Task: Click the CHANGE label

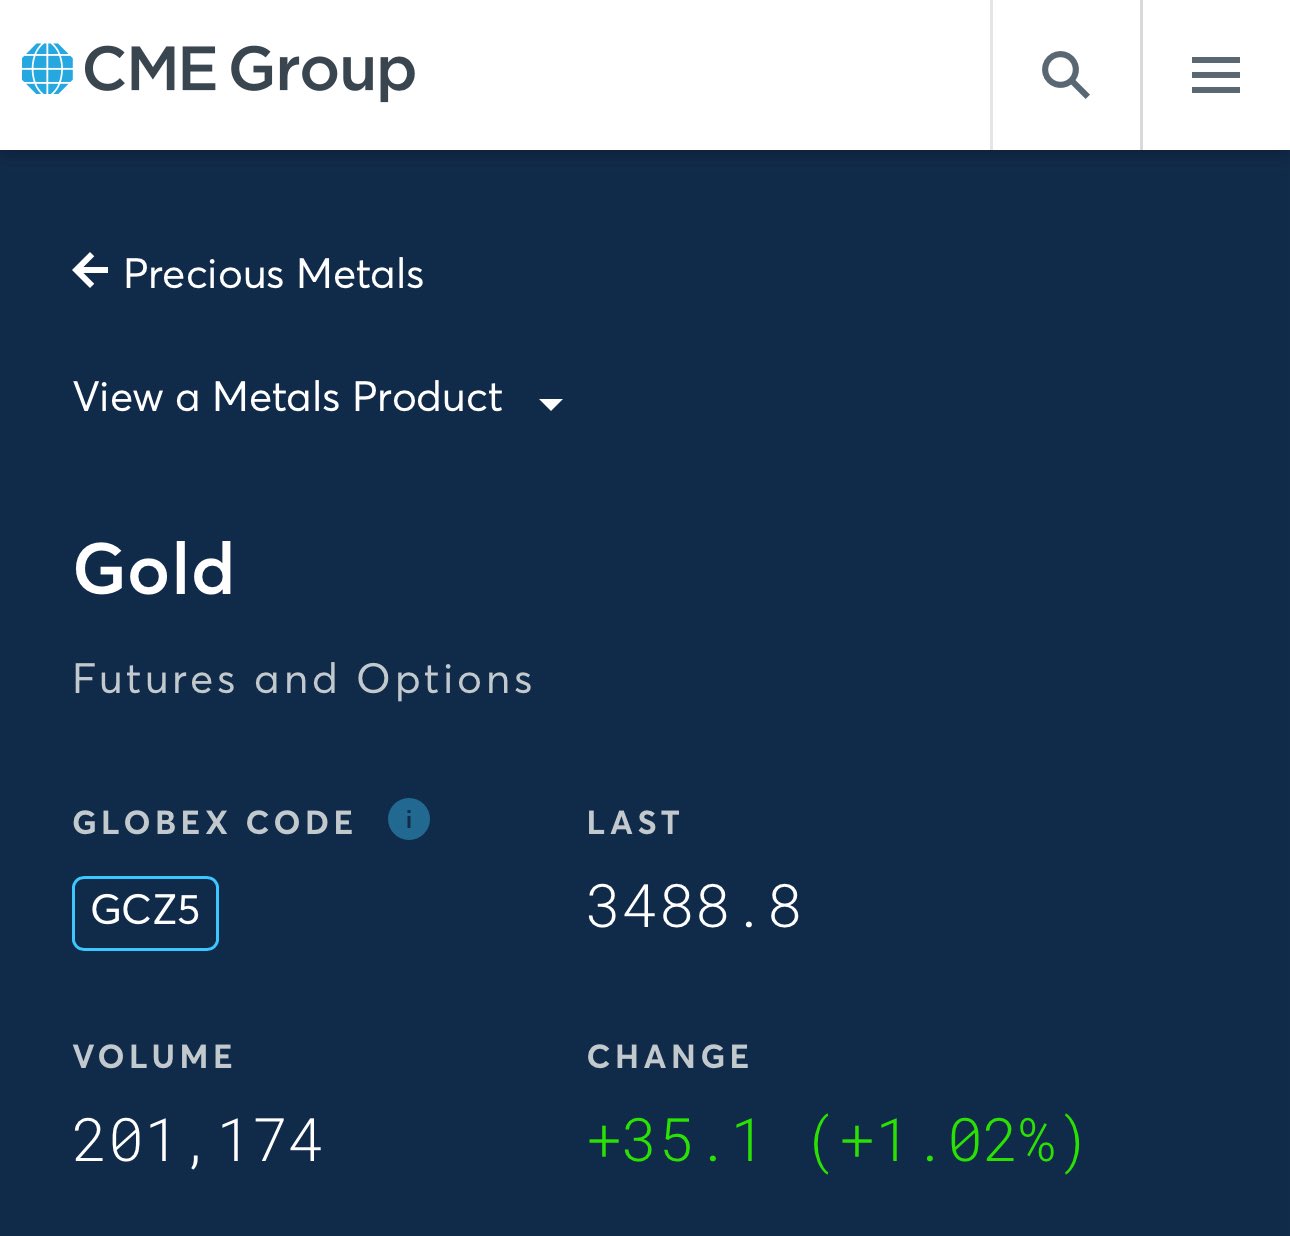Action: coord(669,1057)
